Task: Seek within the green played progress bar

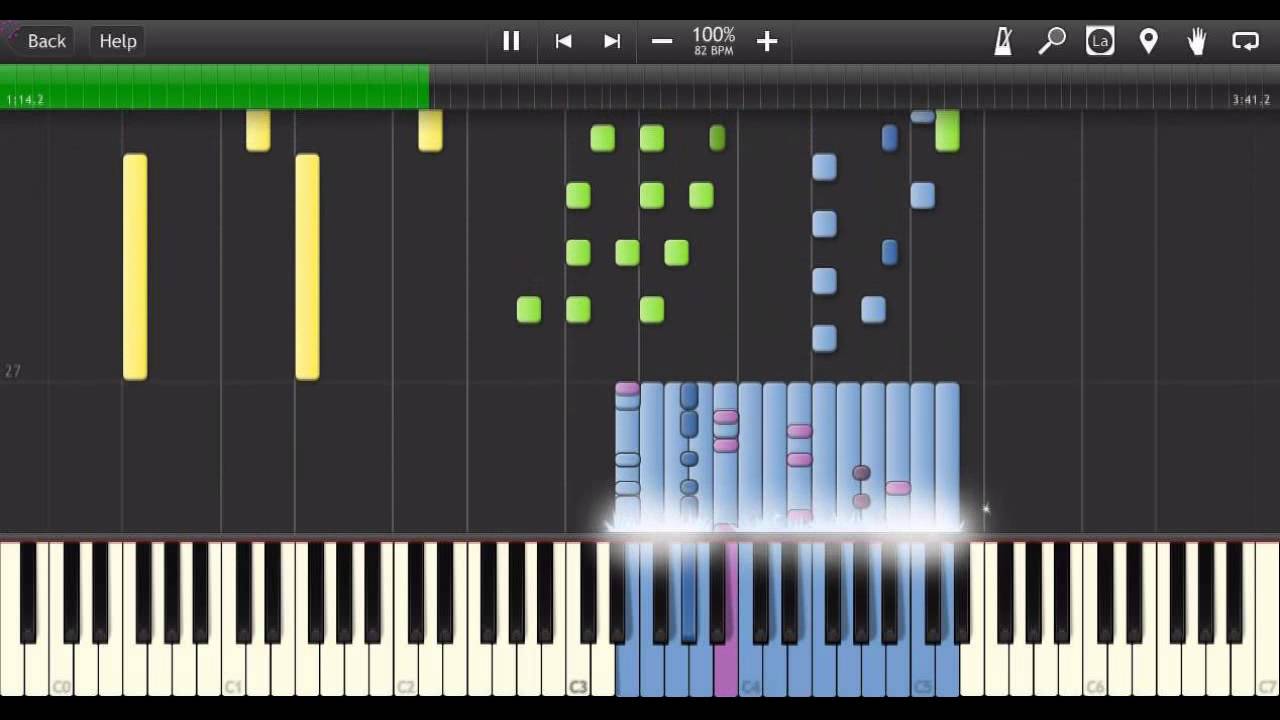Action: pyautogui.click(x=215, y=86)
